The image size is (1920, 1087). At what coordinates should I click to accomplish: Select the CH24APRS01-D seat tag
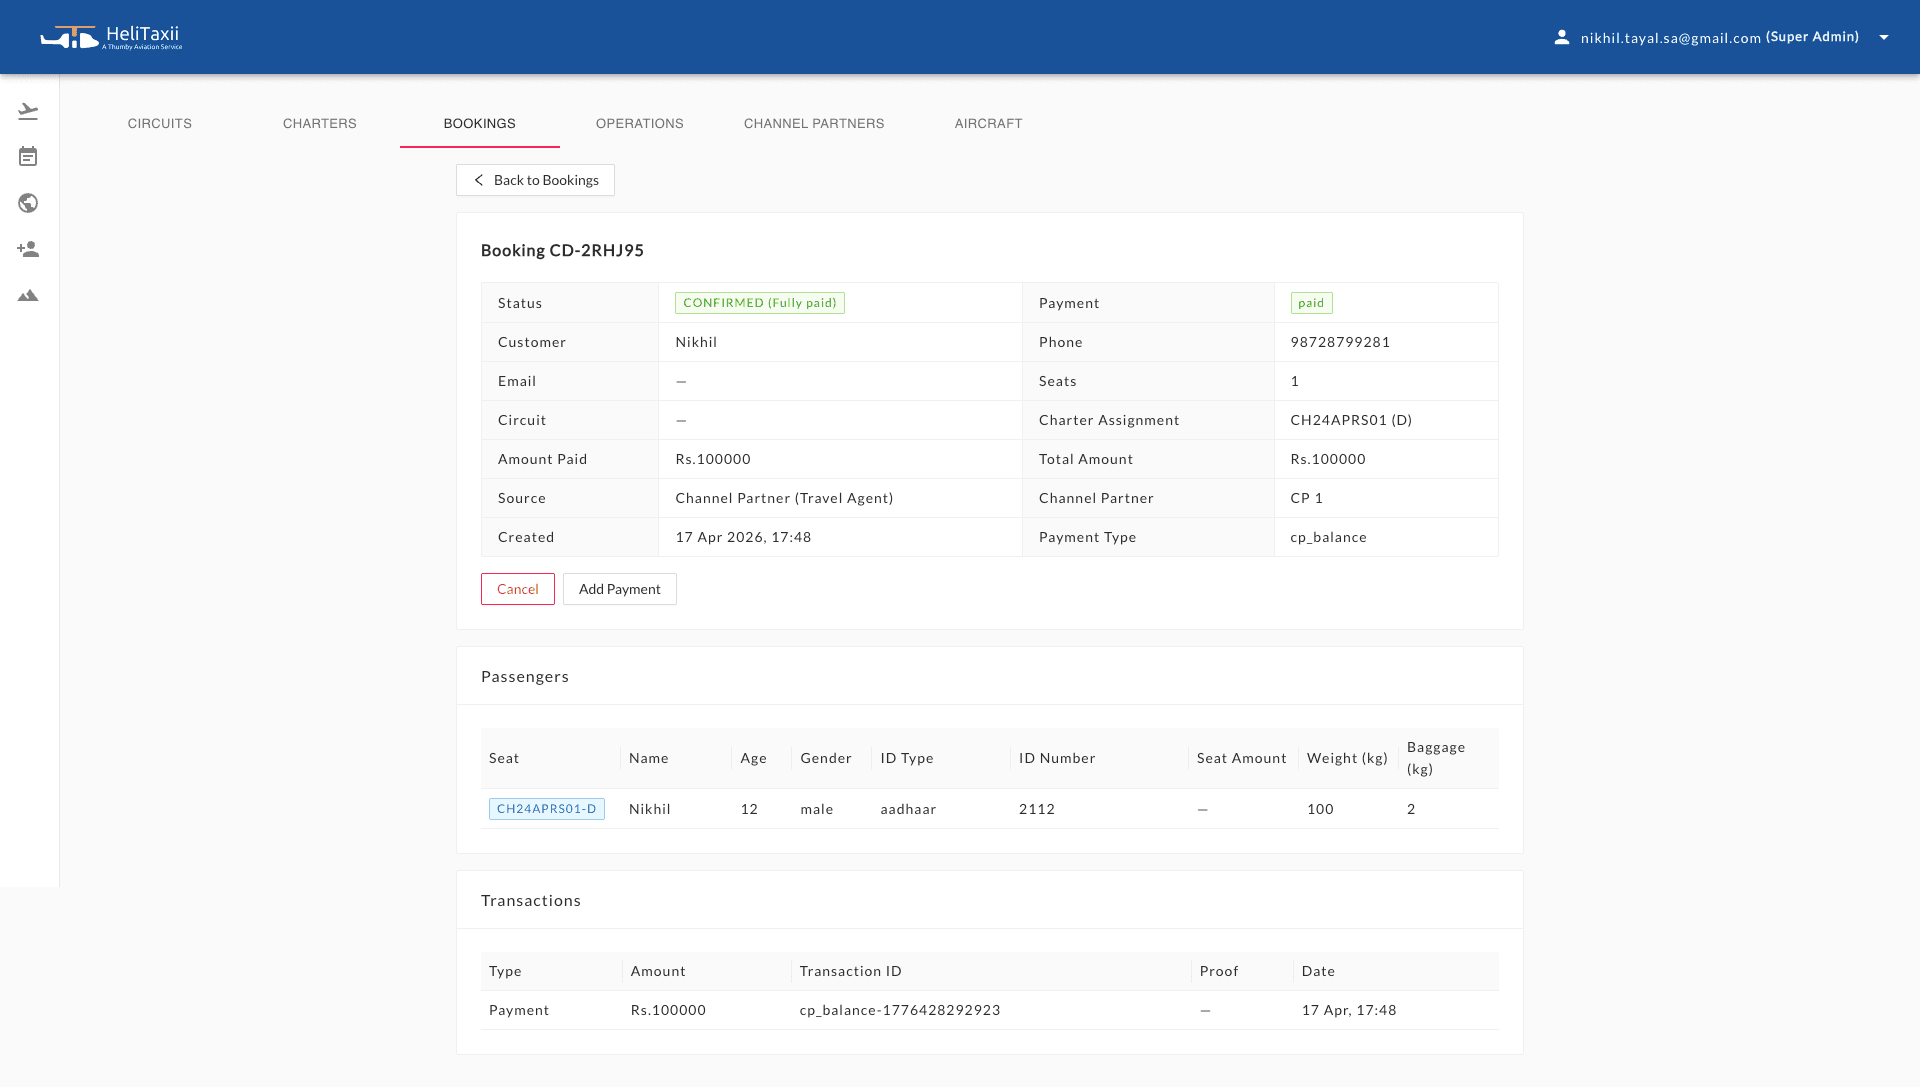pos(547,808)
